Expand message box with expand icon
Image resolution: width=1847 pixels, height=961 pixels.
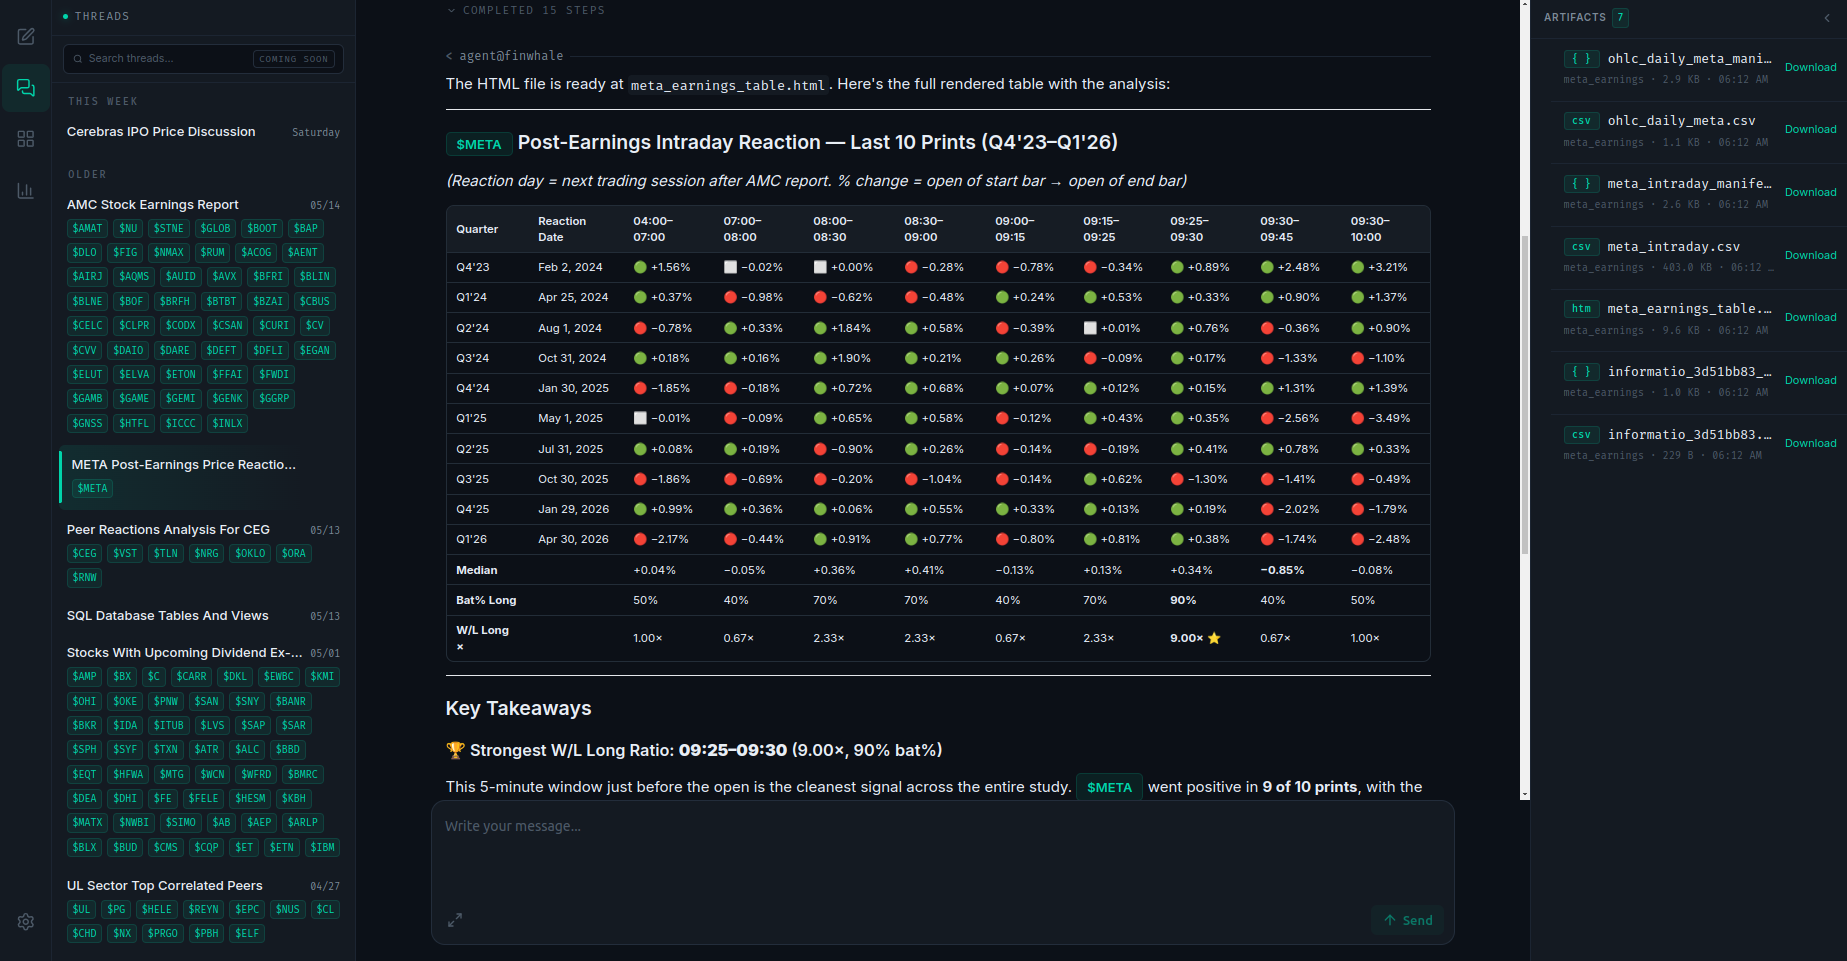tap(455, 919)
